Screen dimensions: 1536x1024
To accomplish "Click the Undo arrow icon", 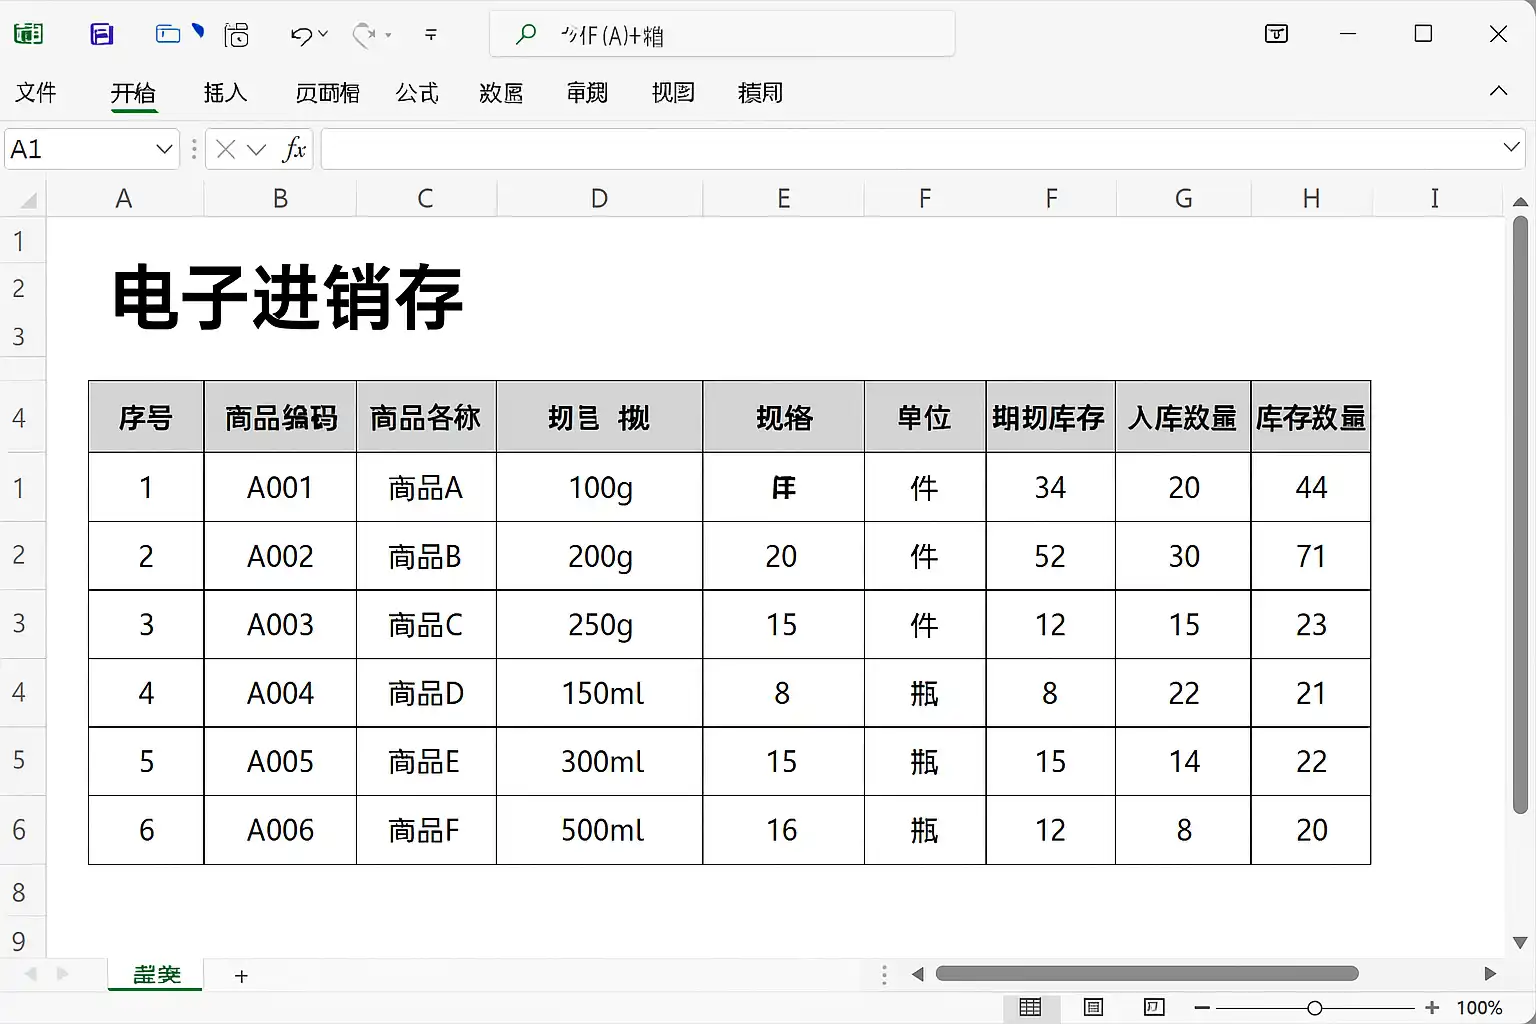I will [301, 36].
